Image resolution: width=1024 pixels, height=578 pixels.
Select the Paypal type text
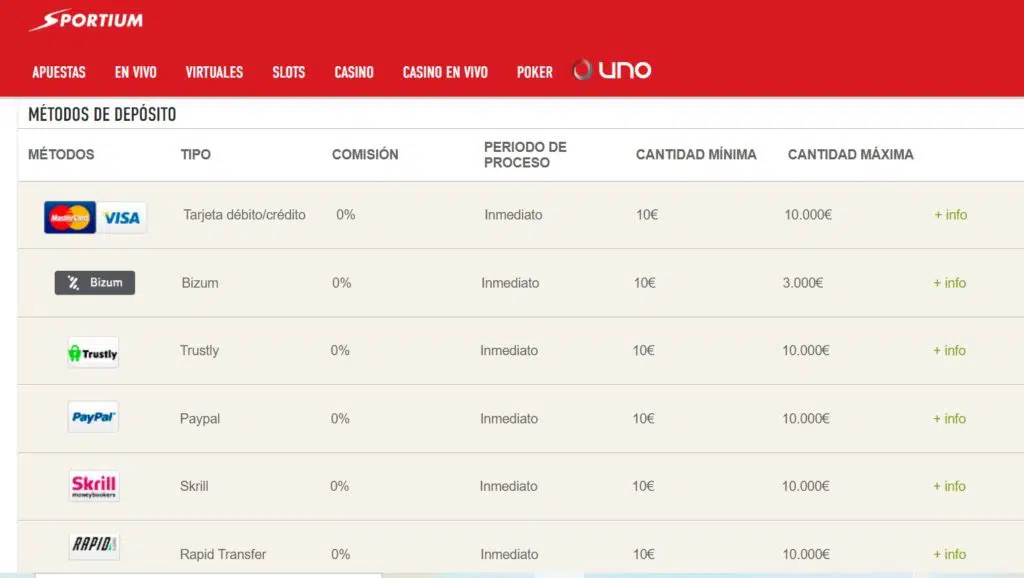point(200,419)
